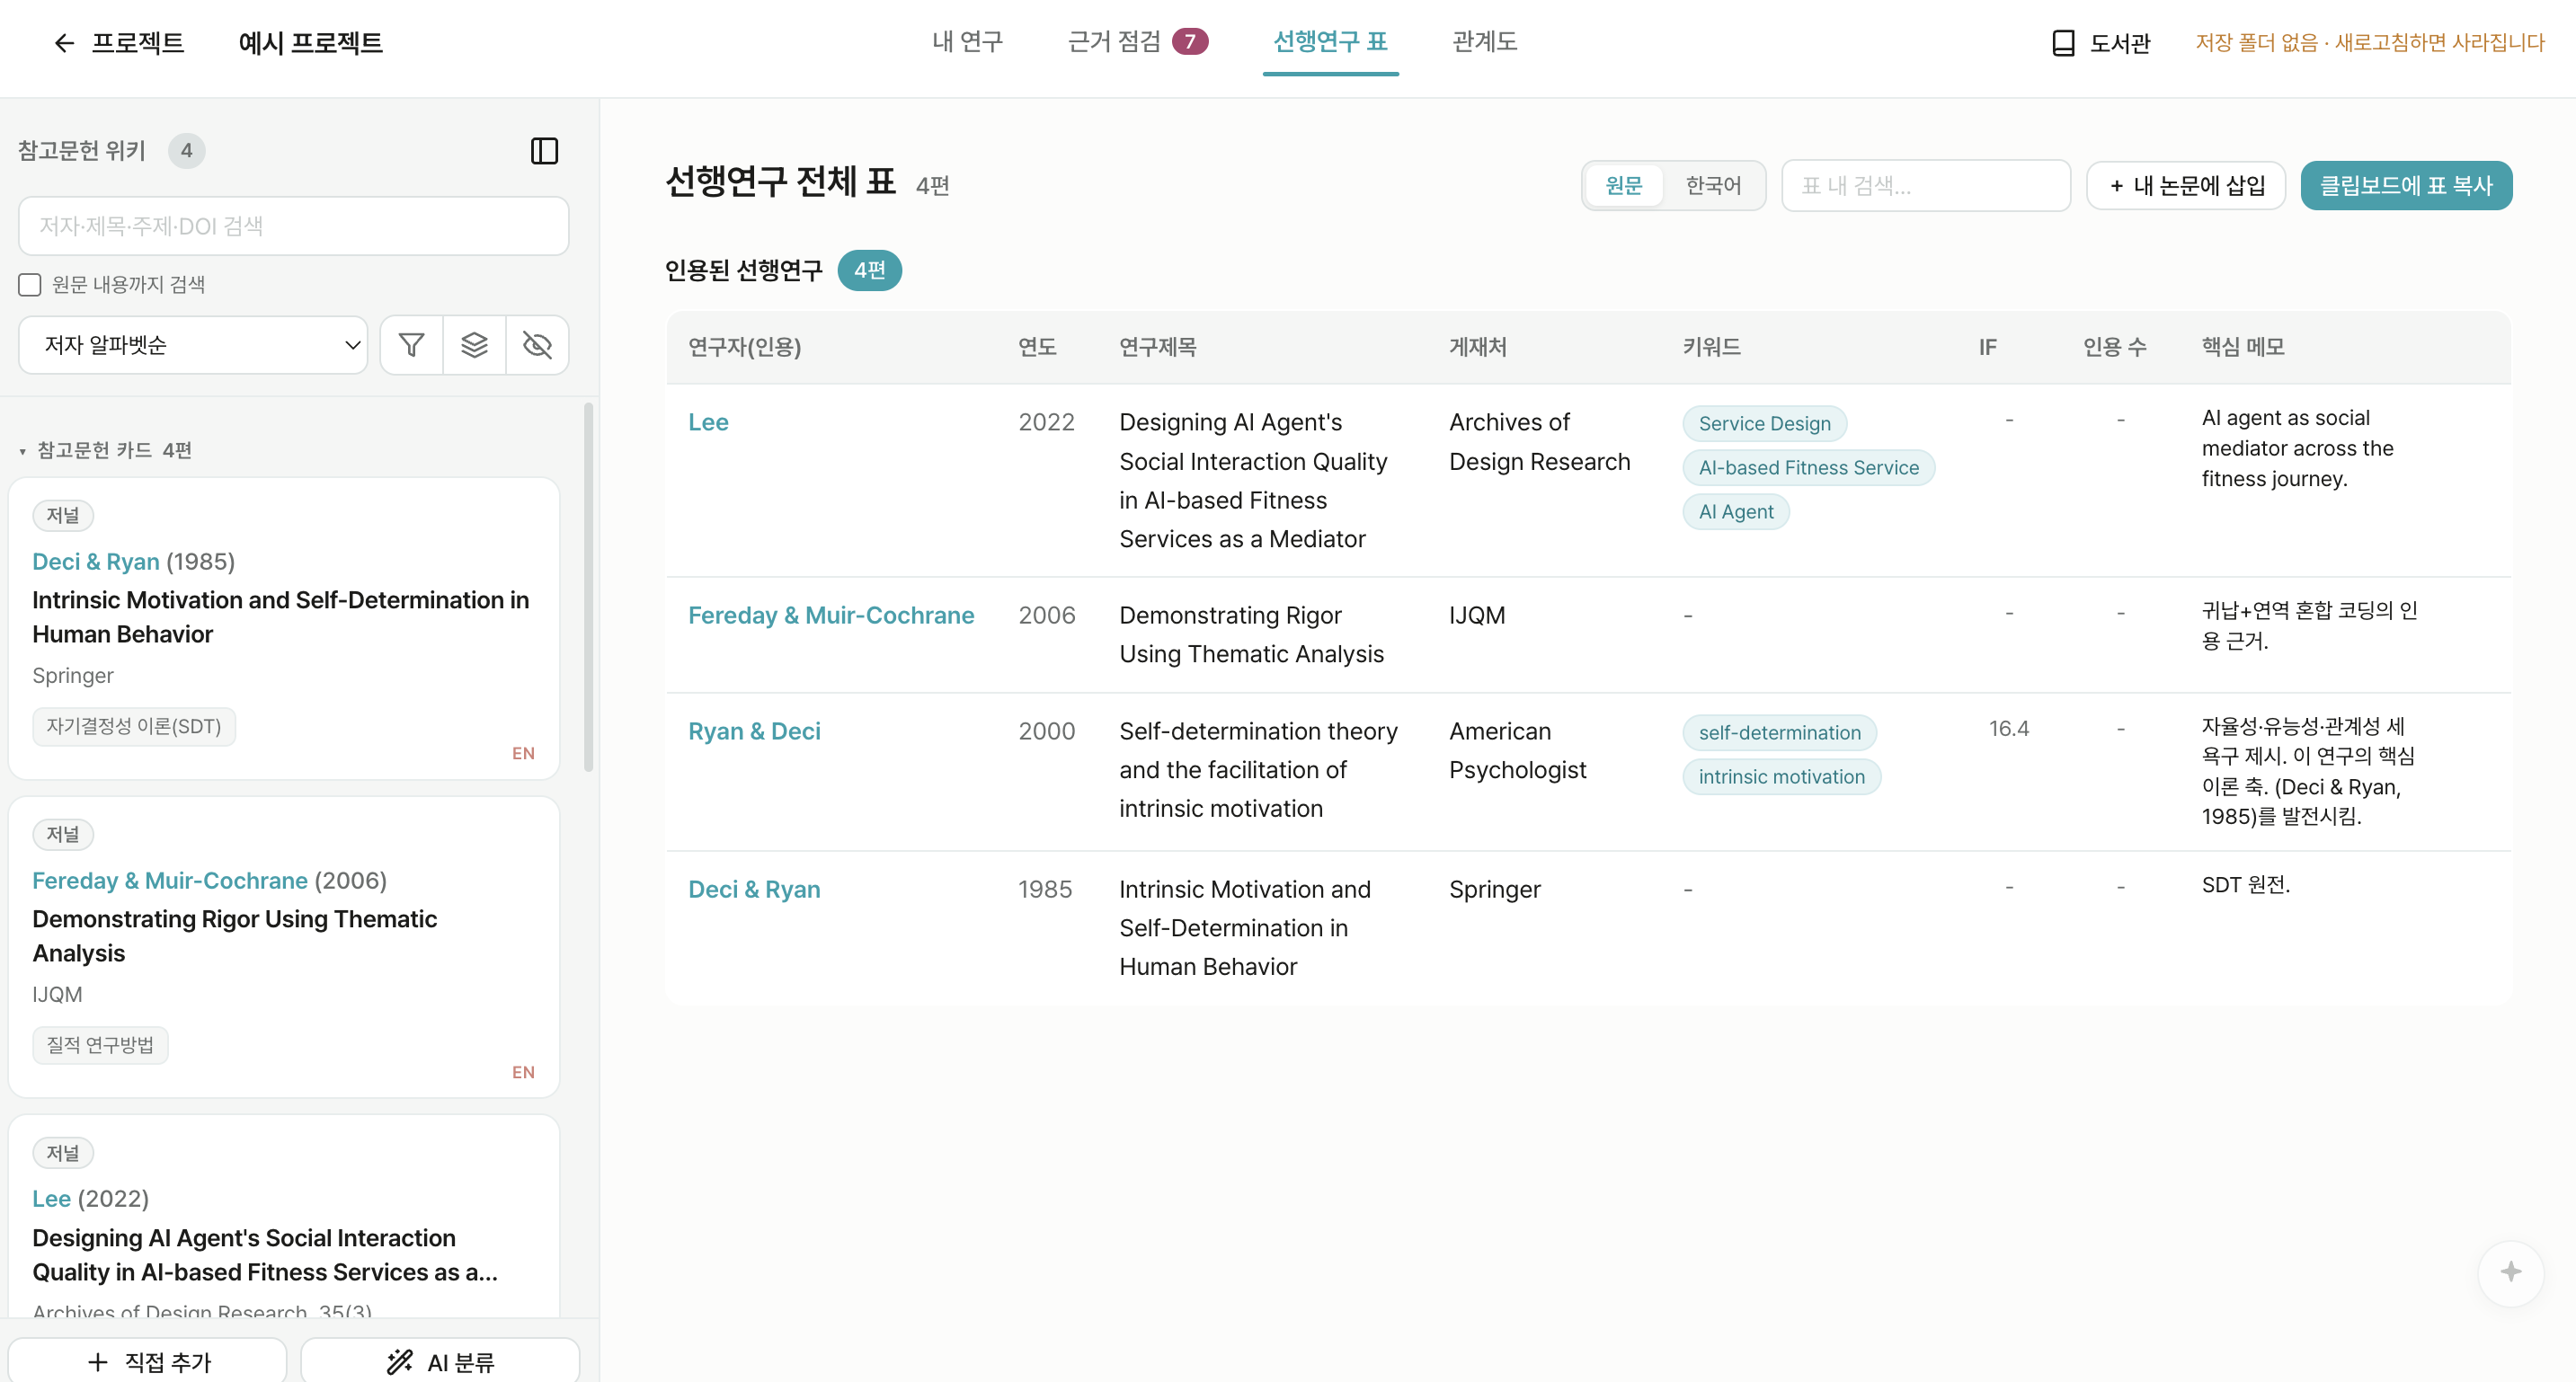Click the layers stack grouping icon
Screen dimensions: 2576x1382
(x=474, y=345)
